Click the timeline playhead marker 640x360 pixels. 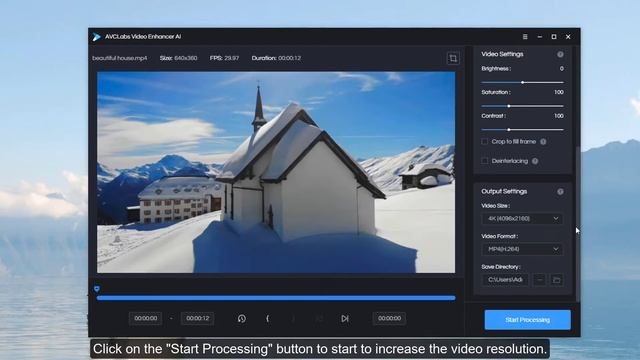click(x=97, y=289)
